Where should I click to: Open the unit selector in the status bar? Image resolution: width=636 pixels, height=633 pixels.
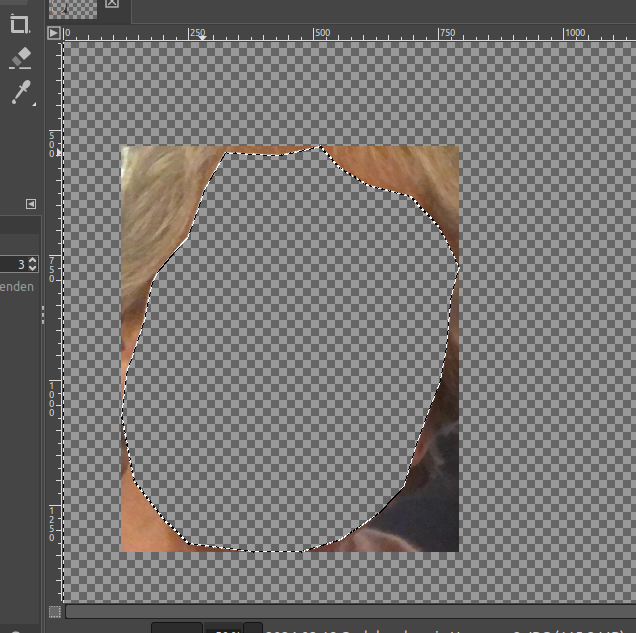(x=178, y=629)
